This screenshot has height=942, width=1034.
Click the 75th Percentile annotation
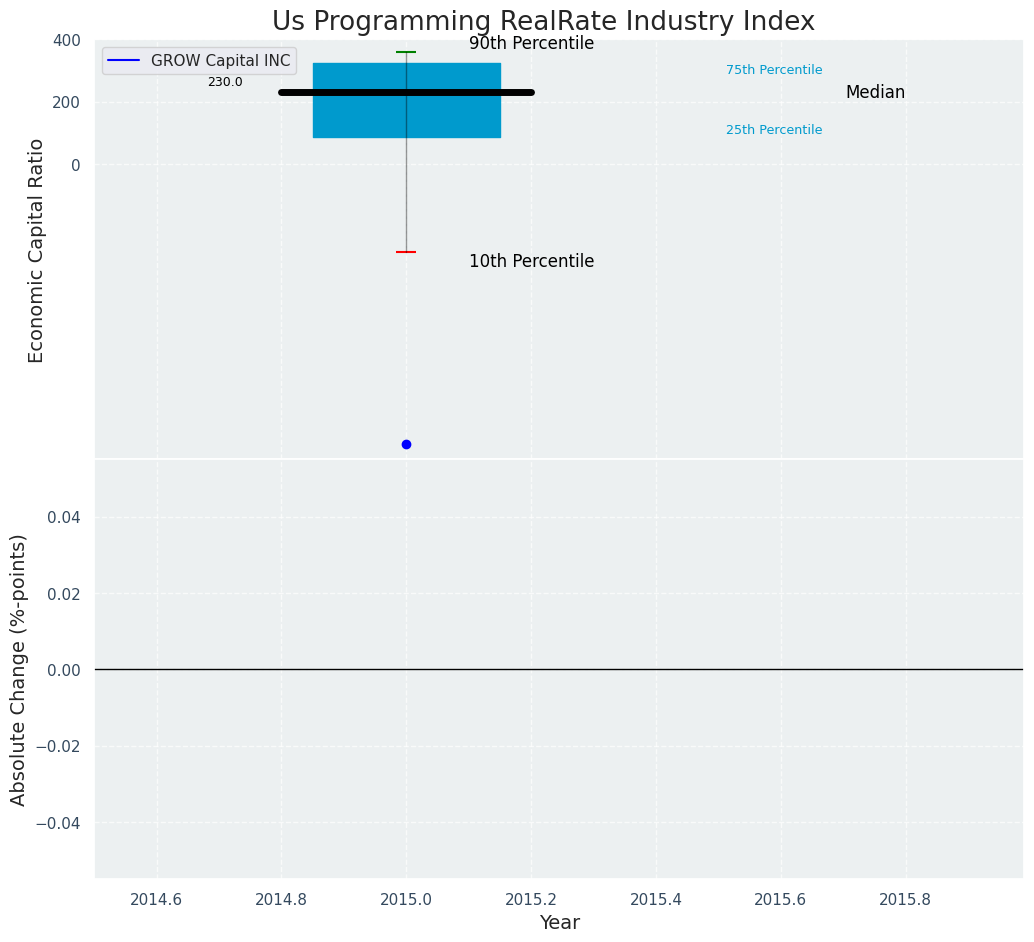[x=774, y=70]
